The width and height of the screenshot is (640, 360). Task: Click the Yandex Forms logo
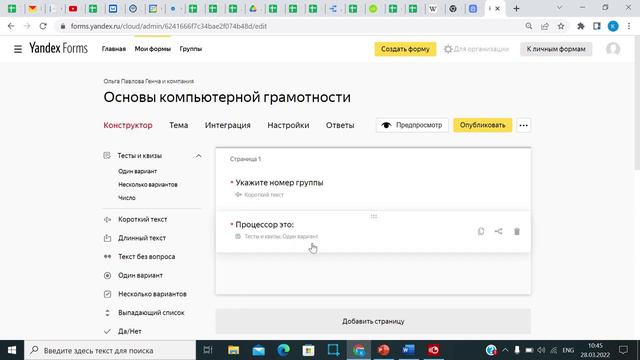[58, 48]
